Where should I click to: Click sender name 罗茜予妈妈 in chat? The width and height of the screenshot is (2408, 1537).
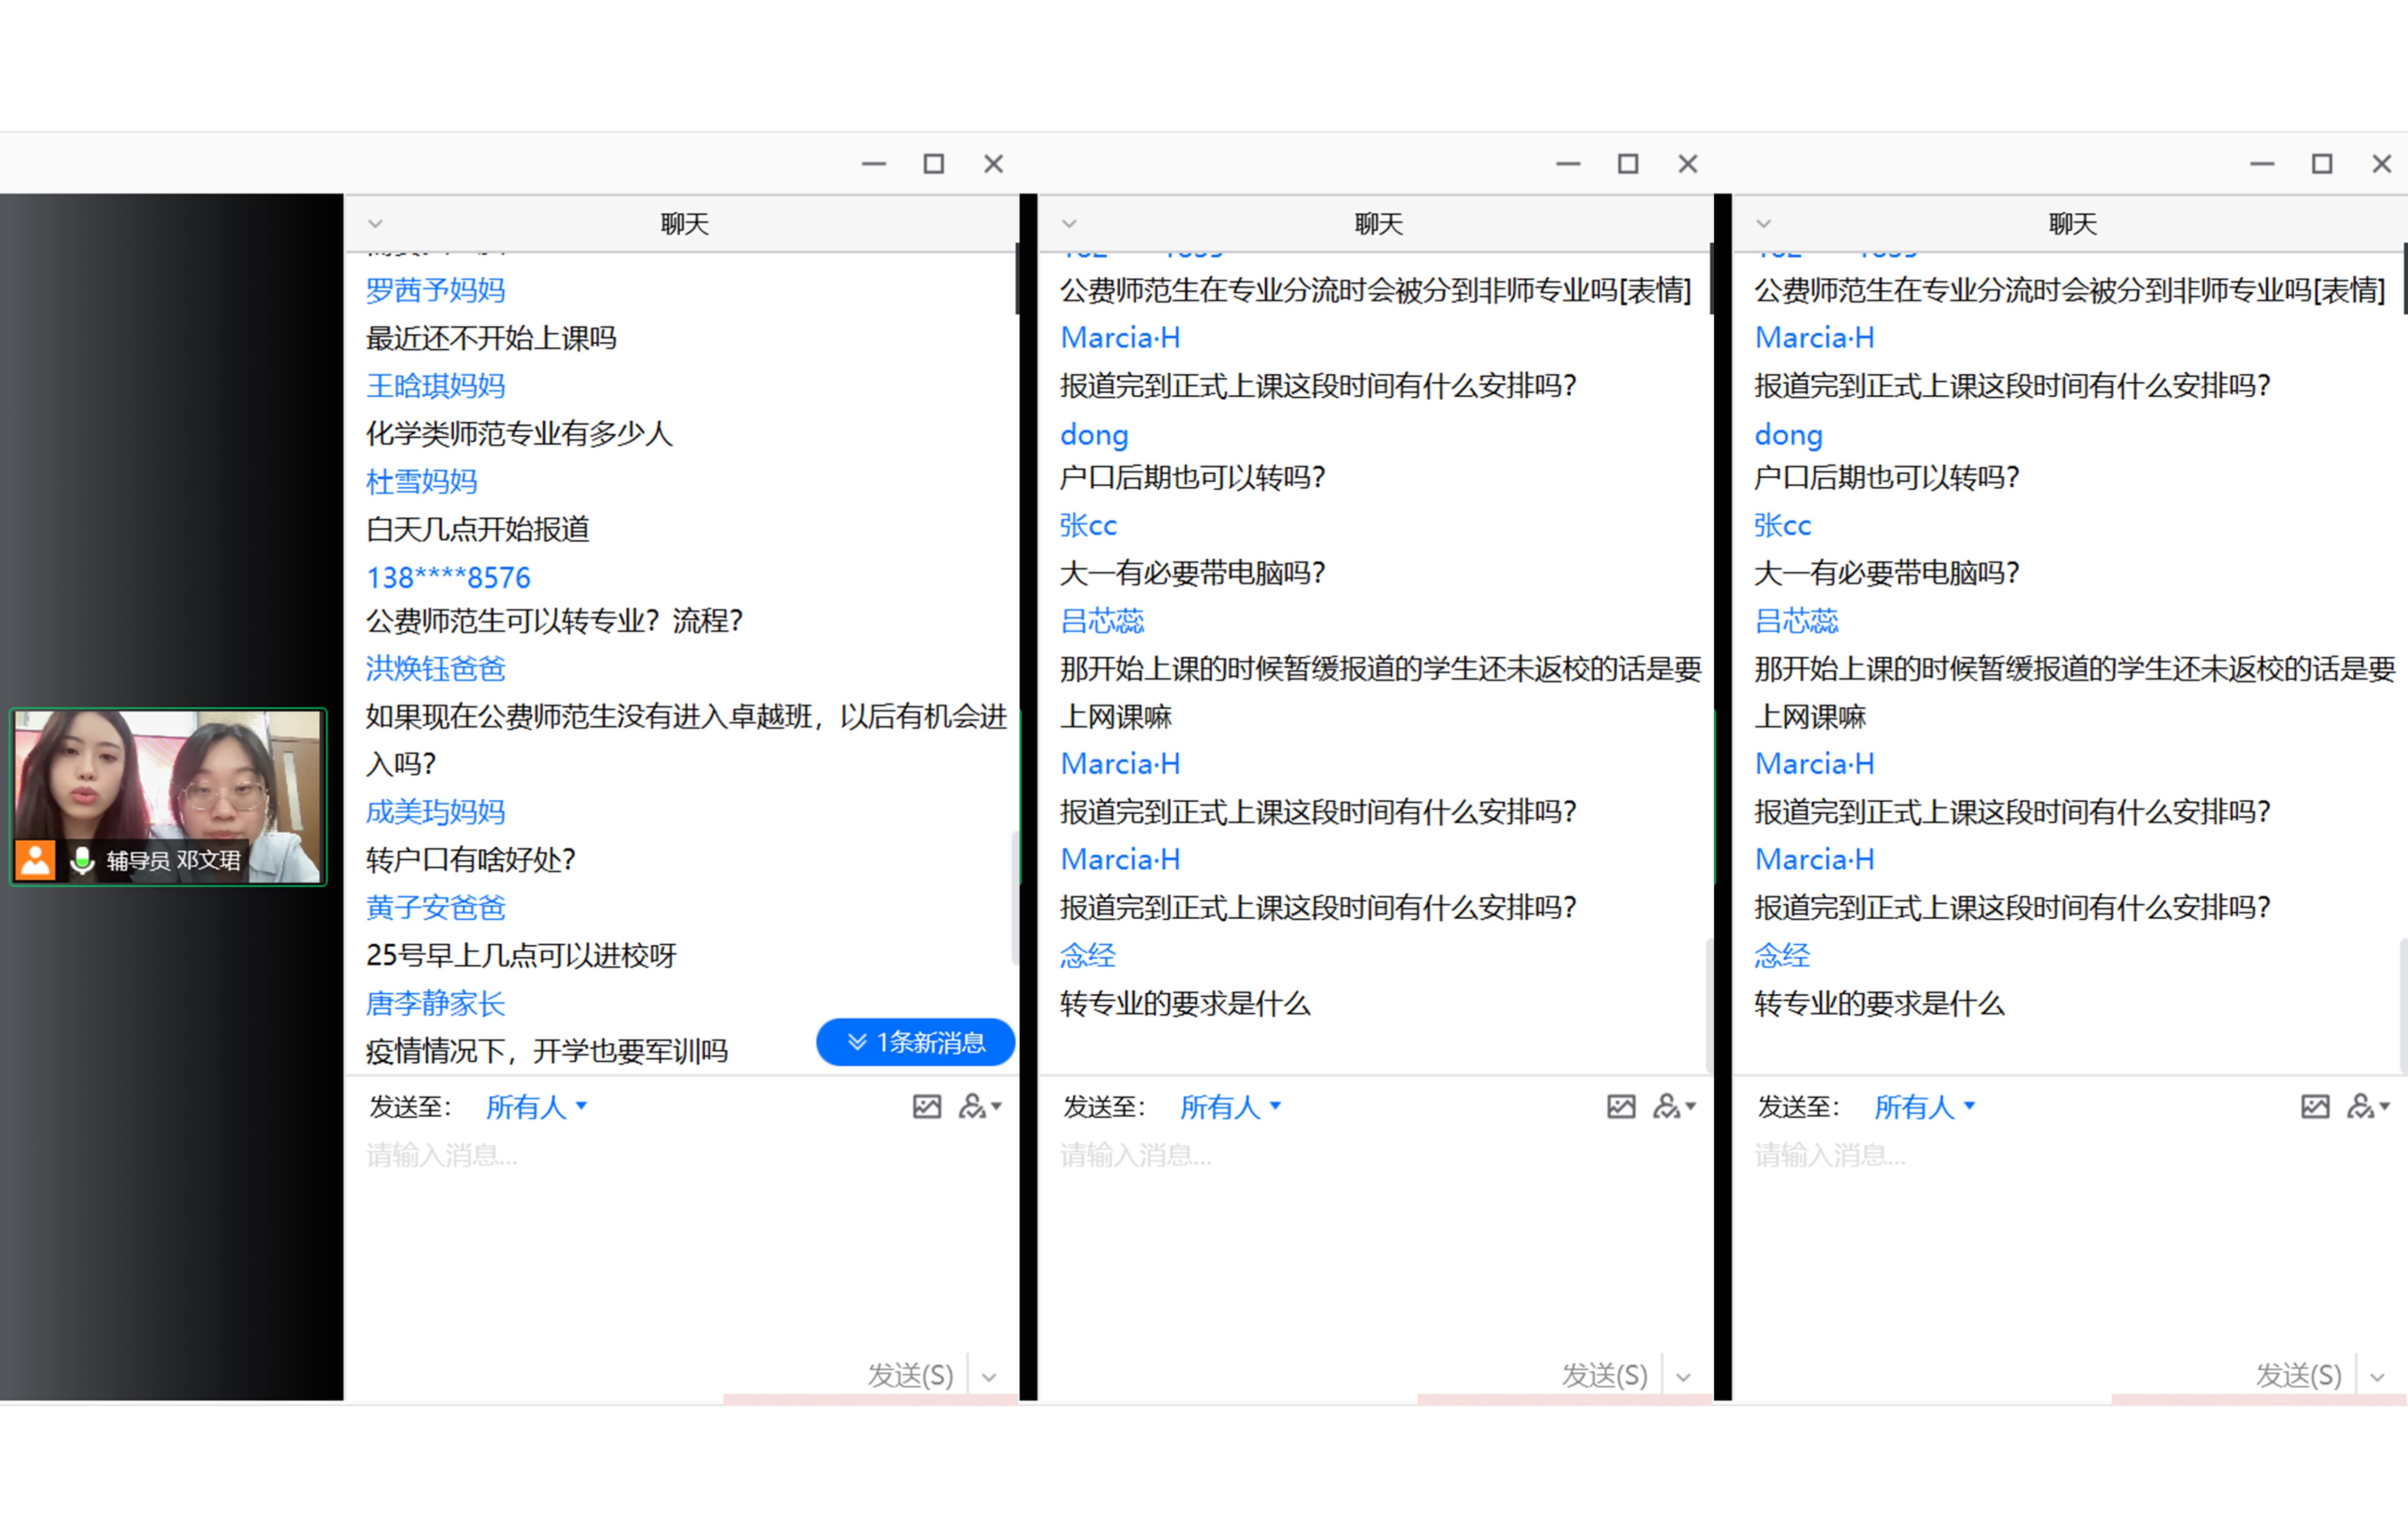click(435, 290)
